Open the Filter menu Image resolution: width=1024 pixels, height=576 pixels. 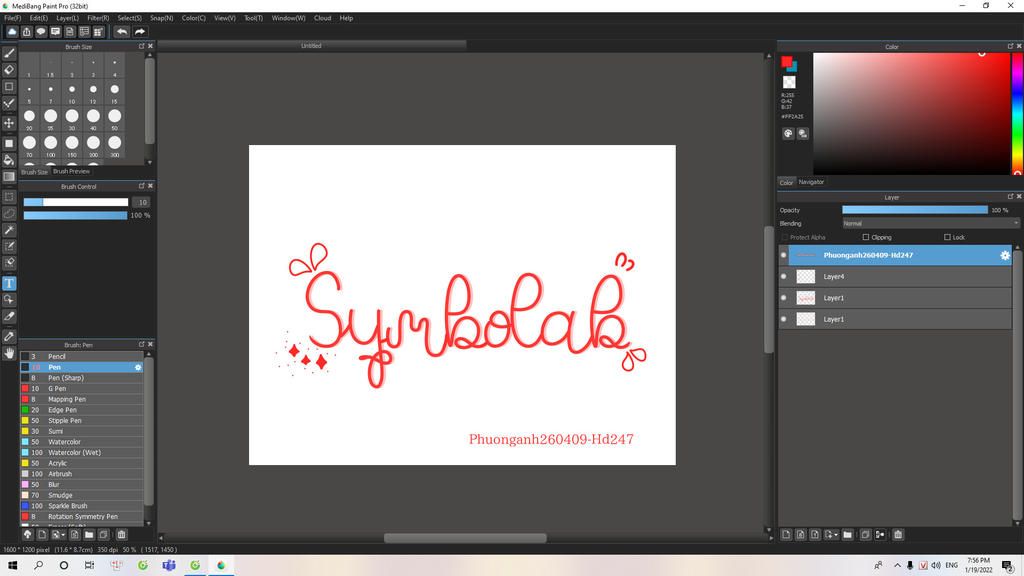98,18
